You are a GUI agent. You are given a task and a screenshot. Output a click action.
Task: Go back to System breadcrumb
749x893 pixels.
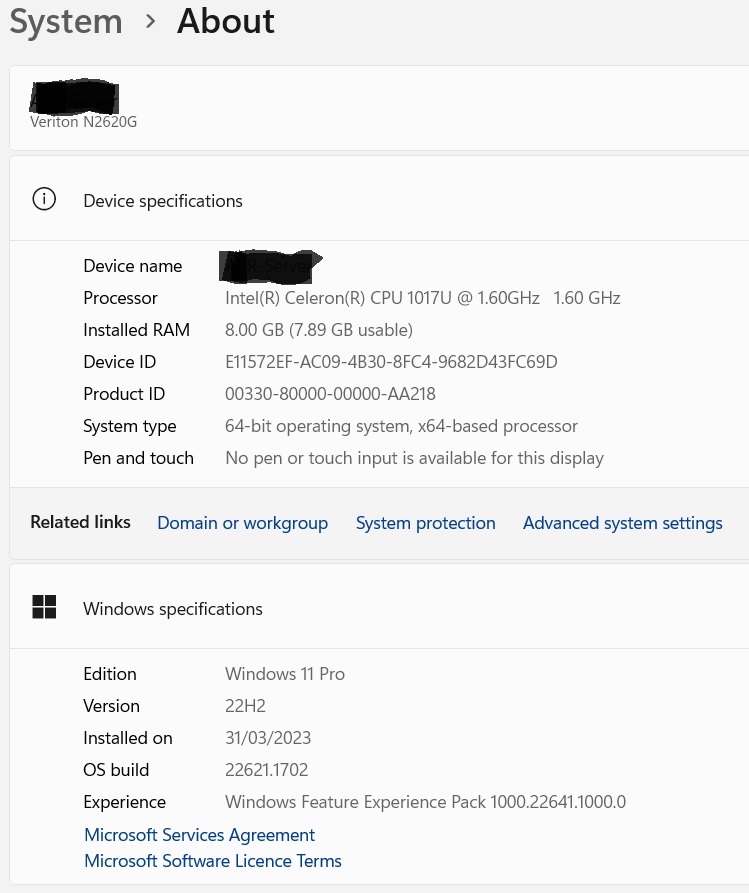pyautogui.click(x=66, y=22)
